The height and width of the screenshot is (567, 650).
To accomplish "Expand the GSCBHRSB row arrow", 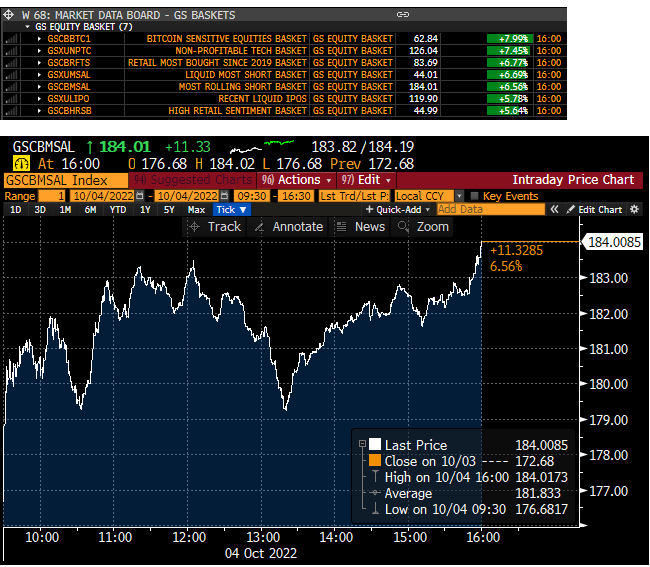I will point(39,111).
